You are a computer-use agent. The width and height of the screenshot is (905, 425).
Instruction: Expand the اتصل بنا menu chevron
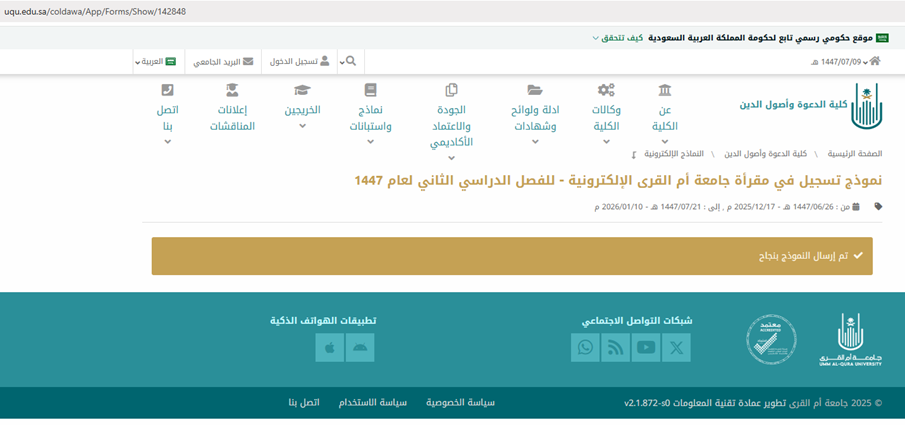(167, 141)
